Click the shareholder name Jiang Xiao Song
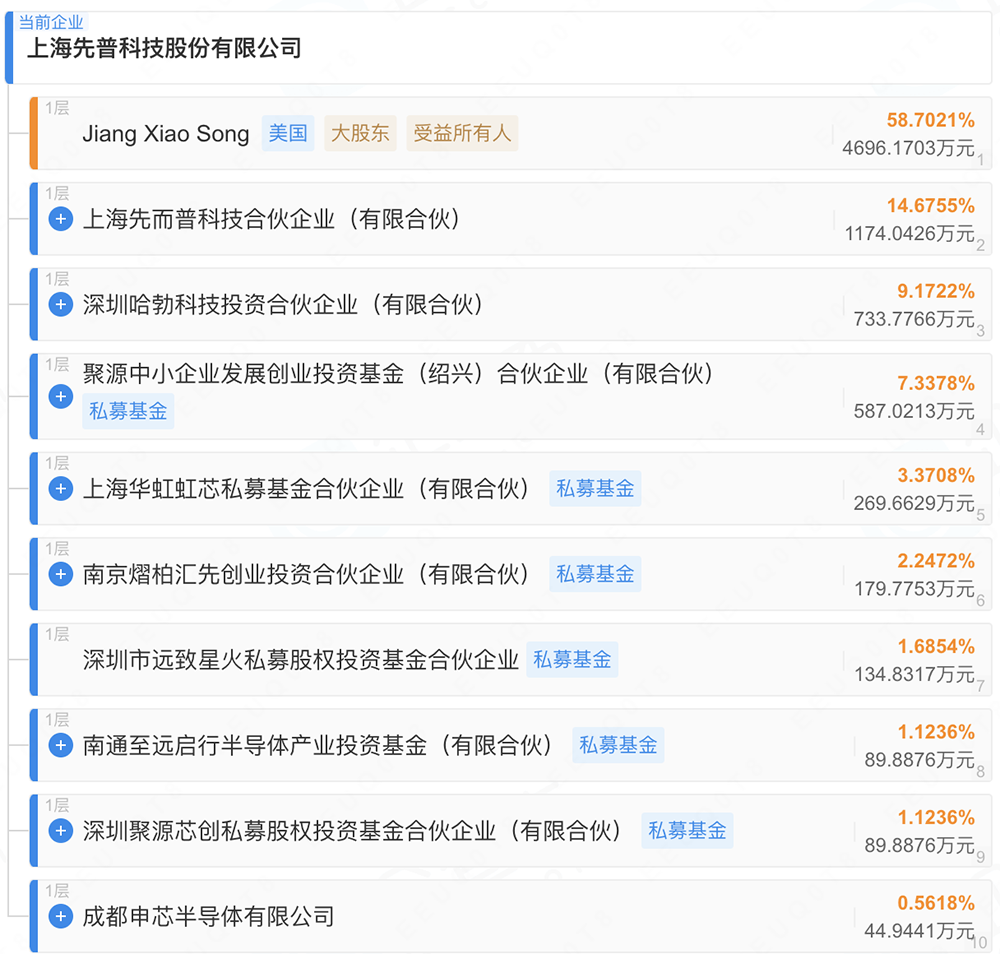 click(x=166, y=133)
